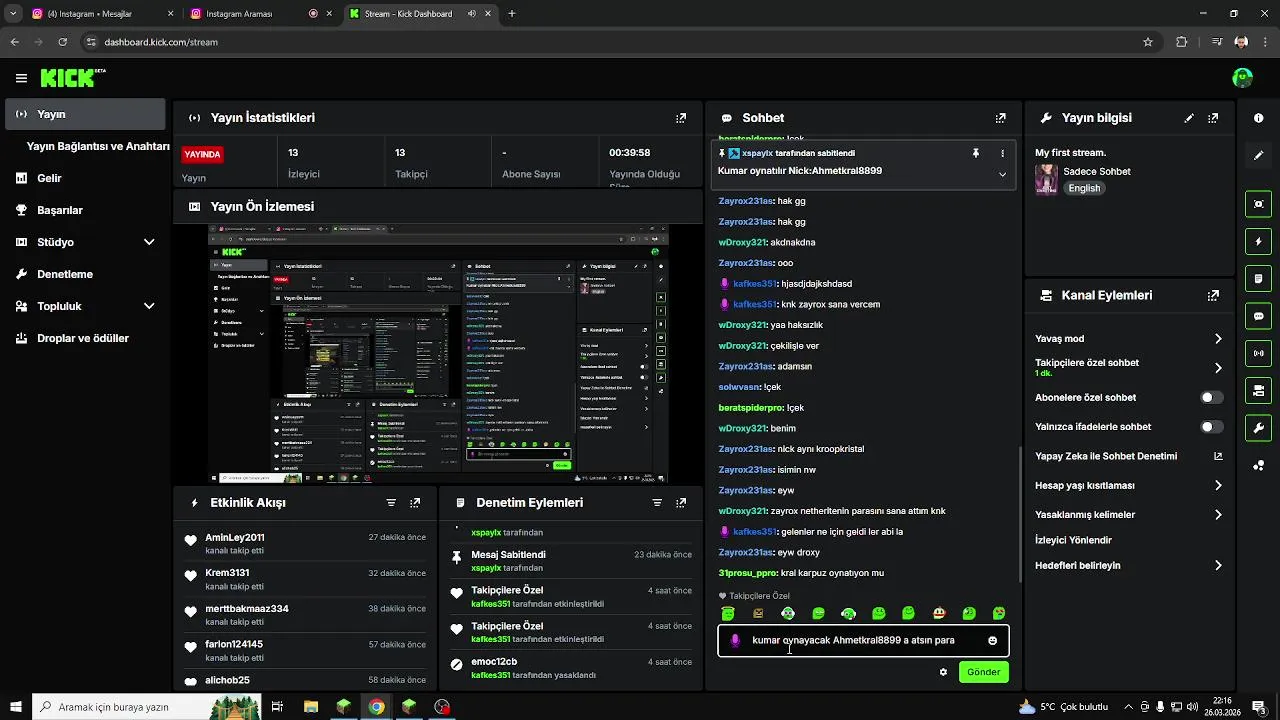1280x720 pixels.
Task: Pop out the Etkinlik Akışı panel
Action: click(415, 503)
